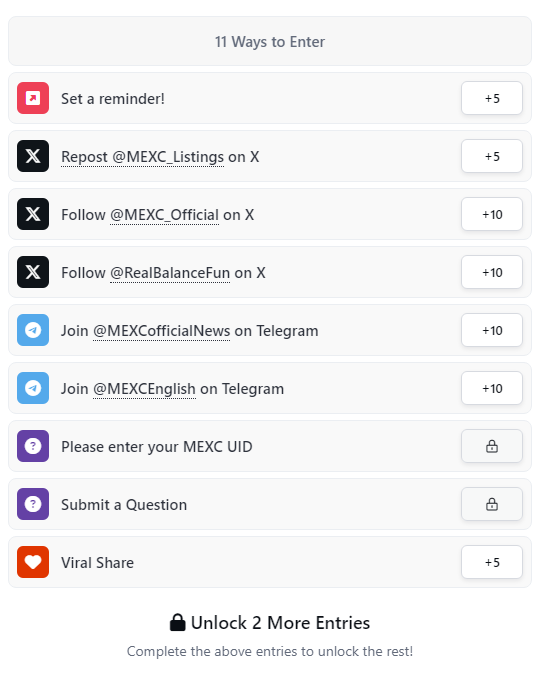Claim +5 for Set a reminder
540x683 pixels.
(492, 98)
